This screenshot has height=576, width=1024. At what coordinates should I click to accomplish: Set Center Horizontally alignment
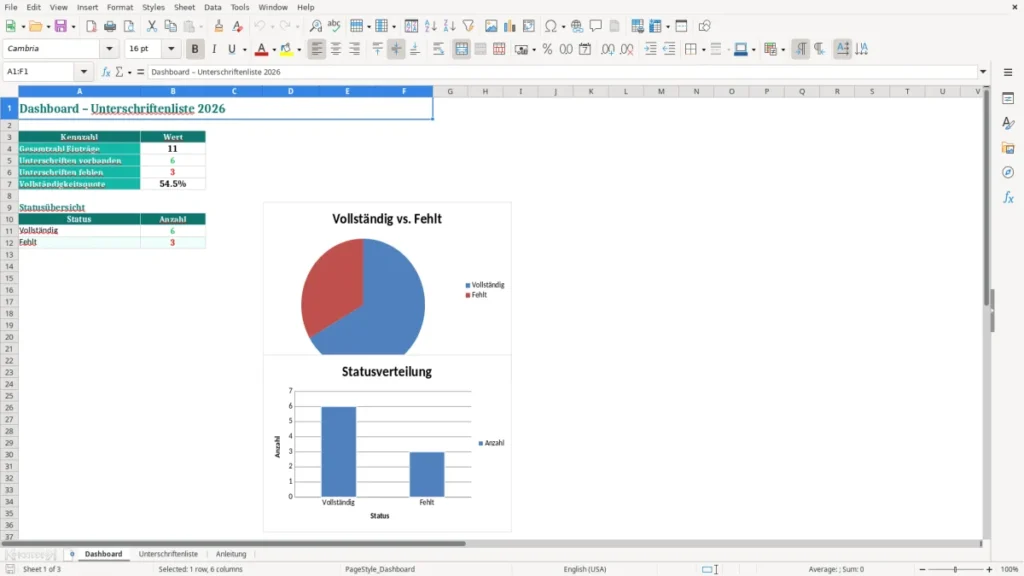point(336,49)
